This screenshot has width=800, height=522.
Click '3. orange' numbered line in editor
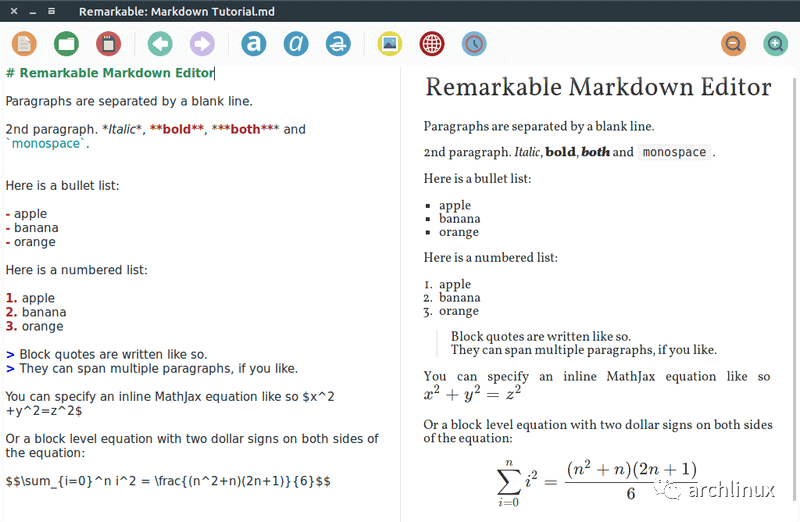(x=35, y=326)
